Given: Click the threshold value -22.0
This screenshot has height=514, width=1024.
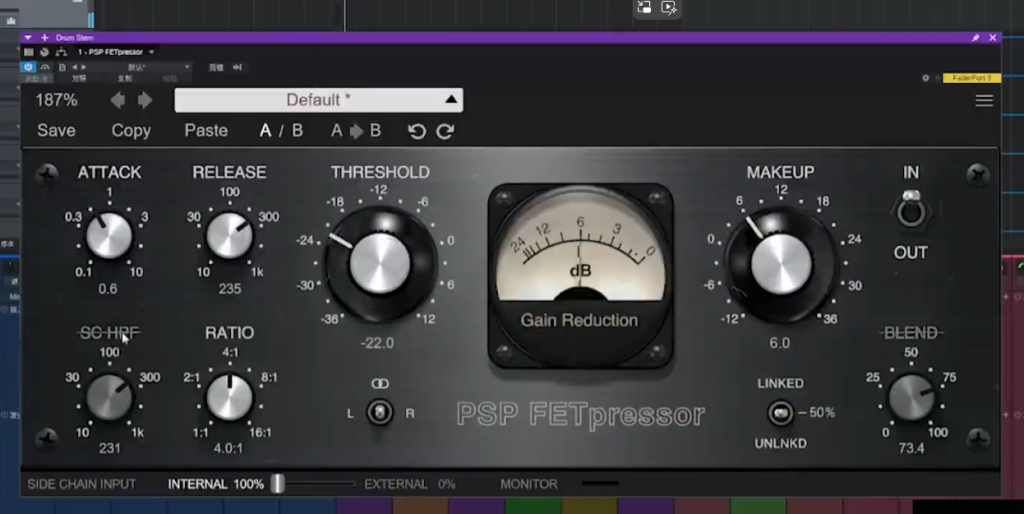Looking at the screenshot, I should (x=377, y=343).
